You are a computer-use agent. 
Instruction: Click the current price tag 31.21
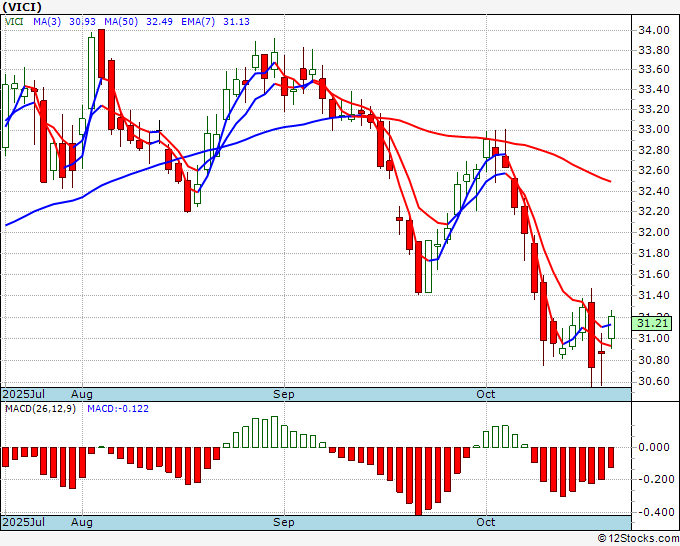652,323
